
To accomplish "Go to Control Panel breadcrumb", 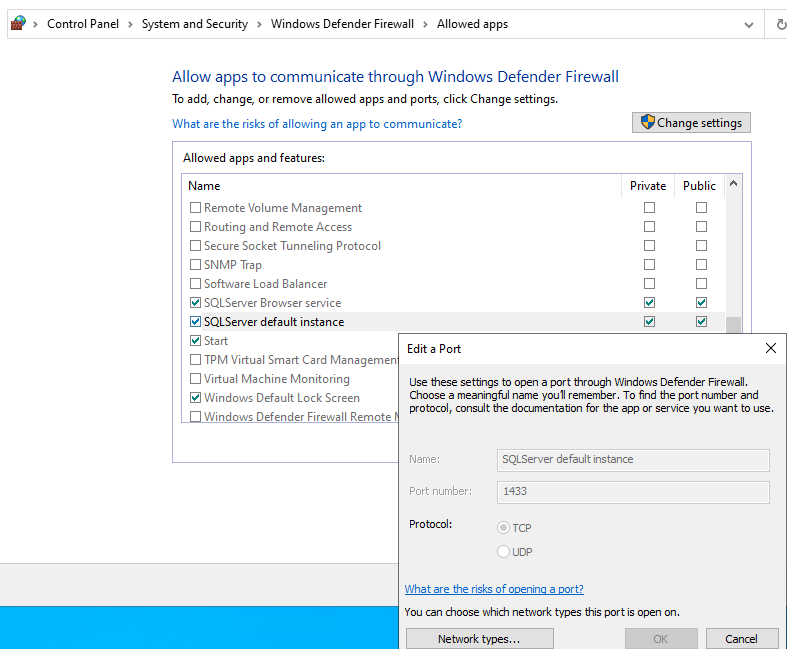I will coord(83,24).
